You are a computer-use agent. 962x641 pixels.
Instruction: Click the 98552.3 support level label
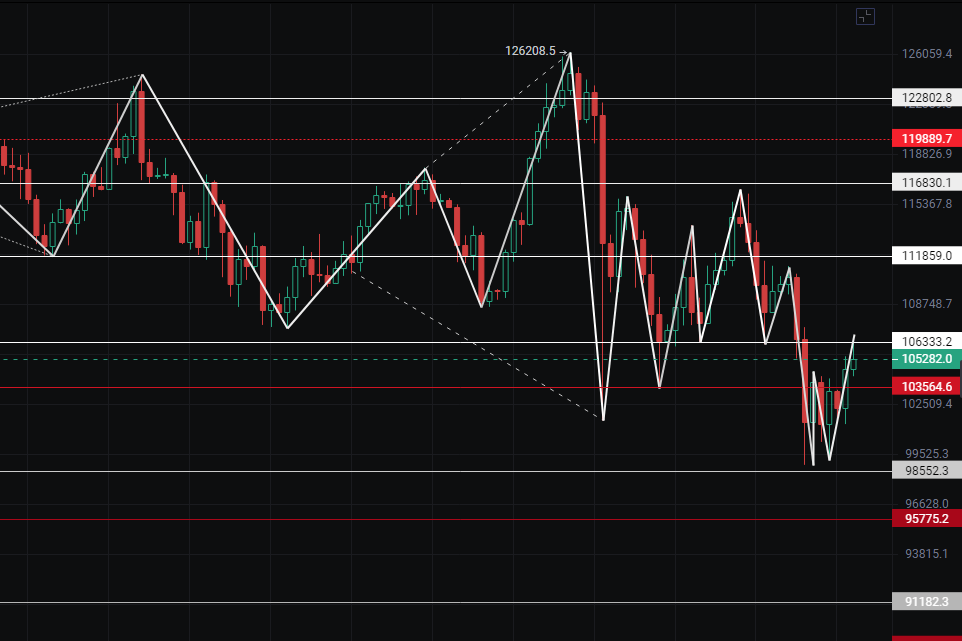click(925, 470)
